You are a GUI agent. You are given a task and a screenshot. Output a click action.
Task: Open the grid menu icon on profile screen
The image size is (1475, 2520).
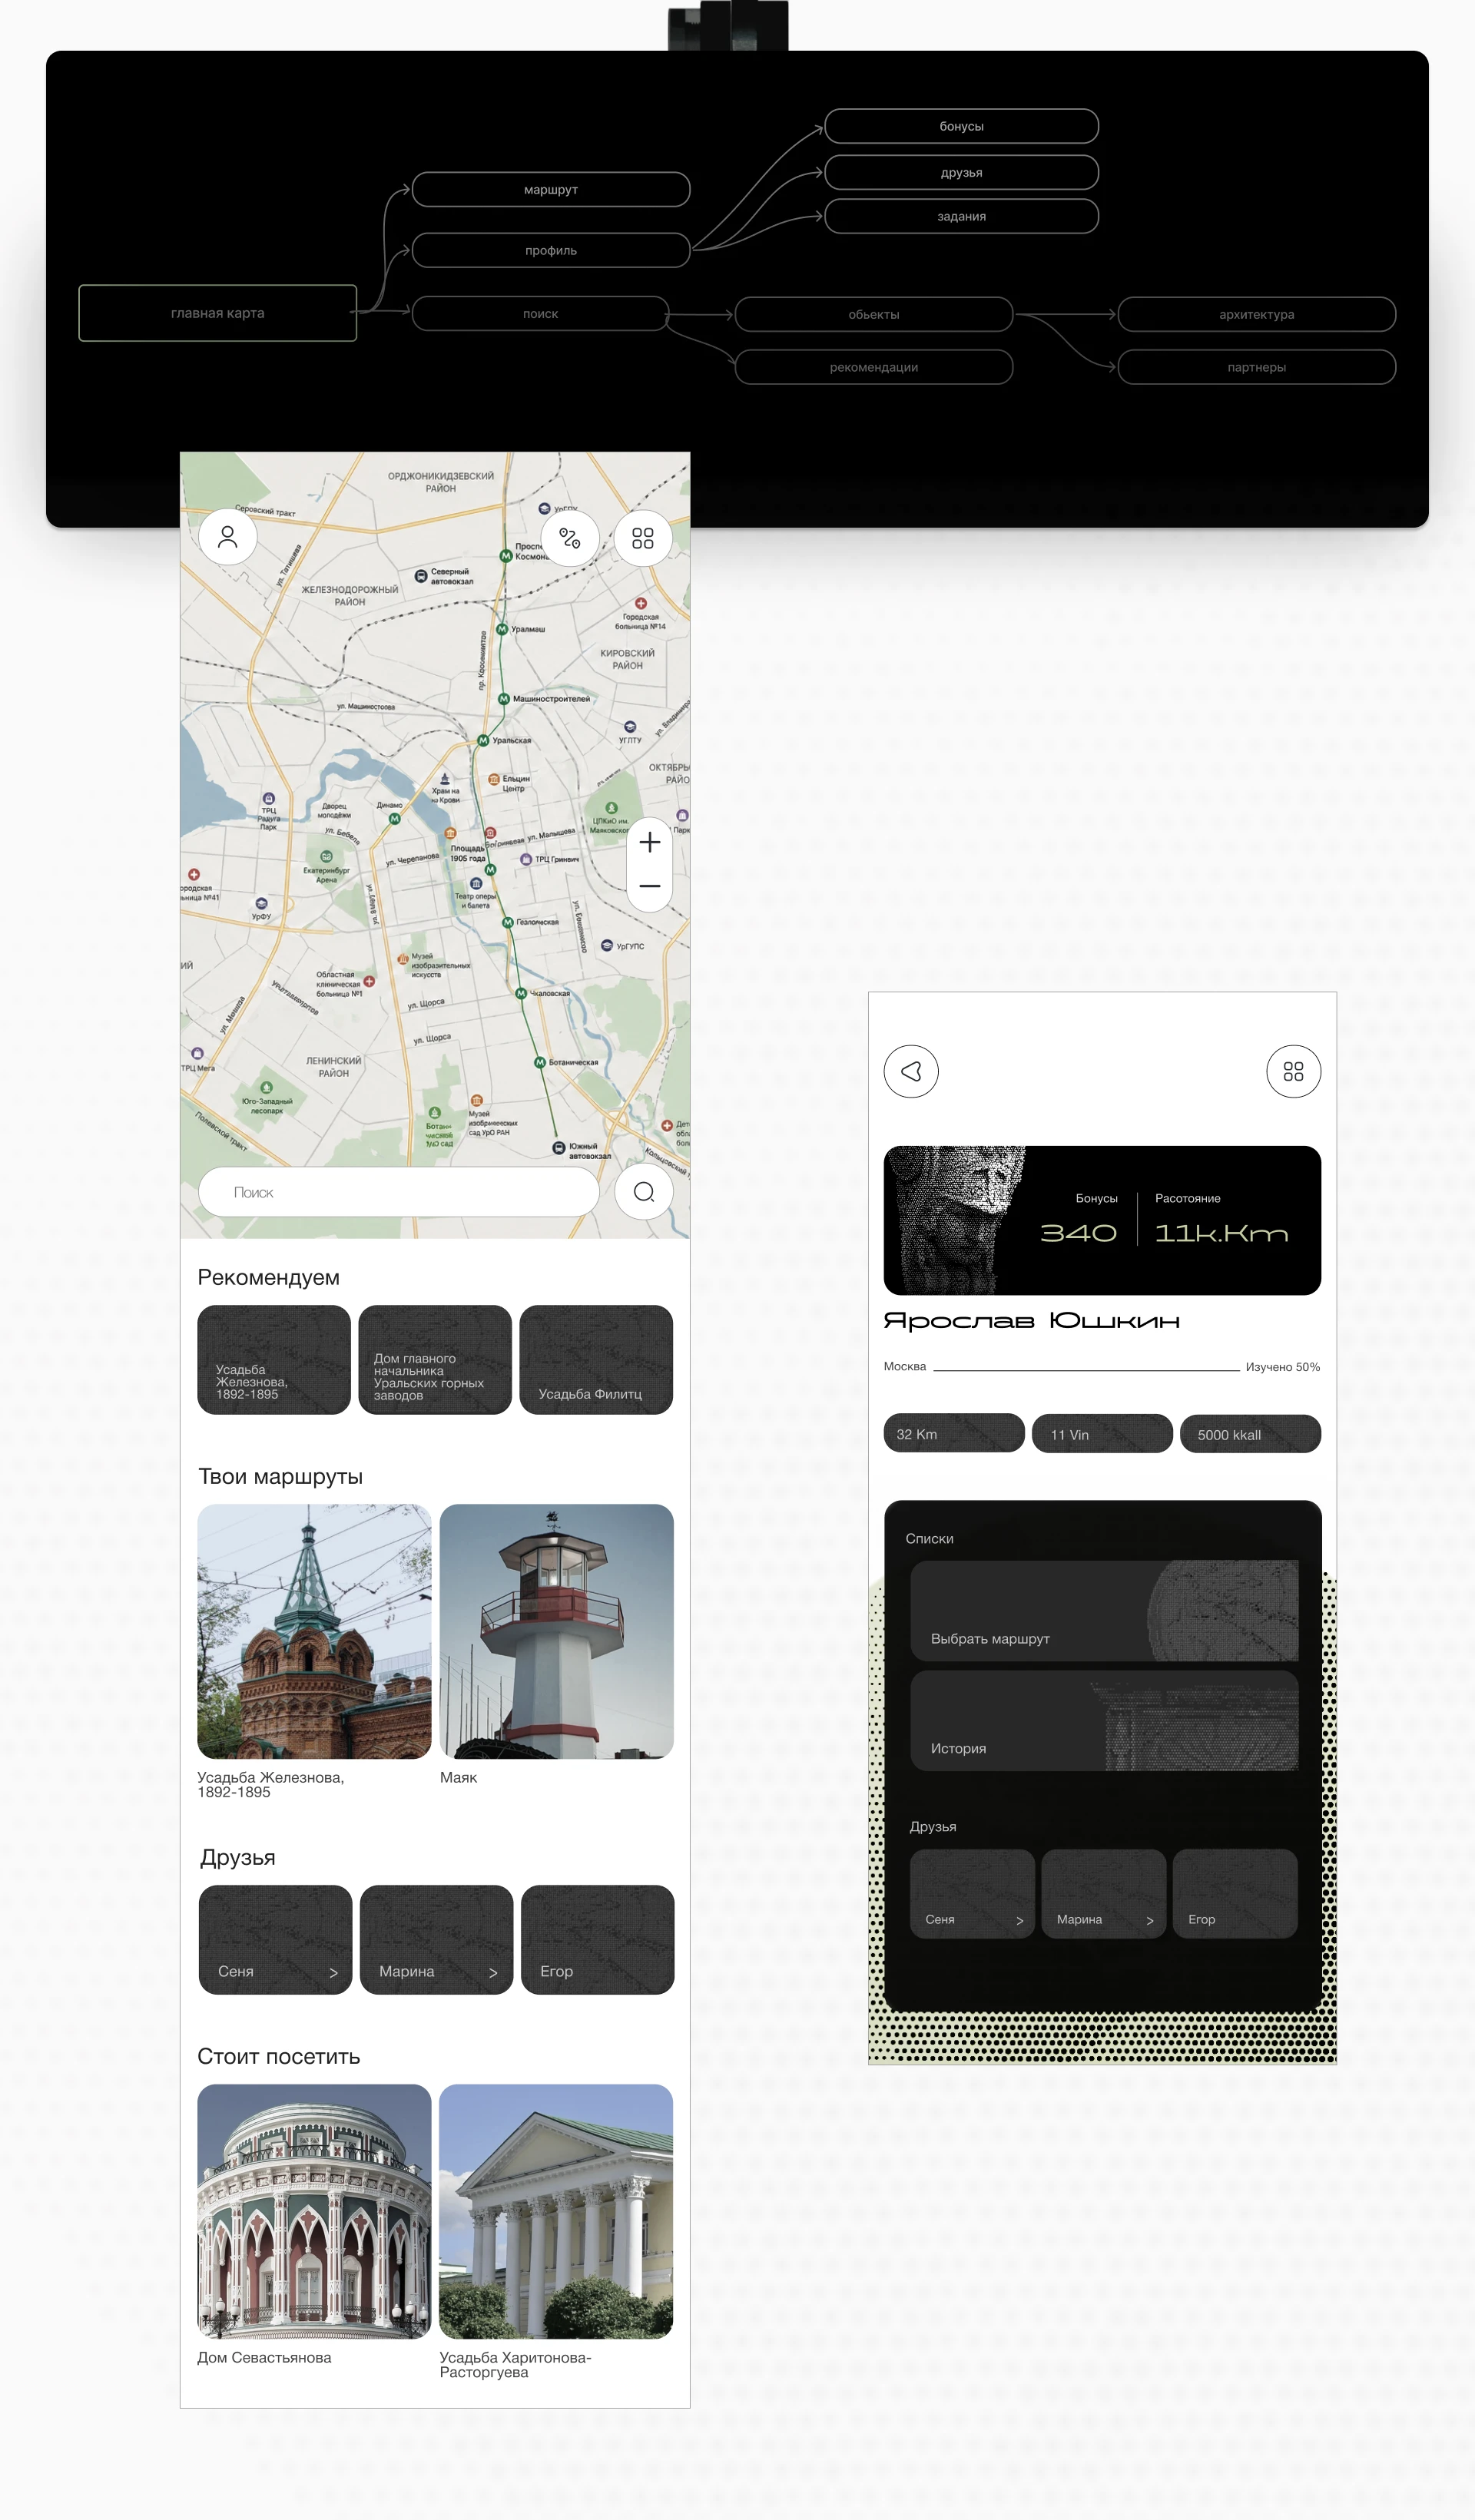1294,1071
